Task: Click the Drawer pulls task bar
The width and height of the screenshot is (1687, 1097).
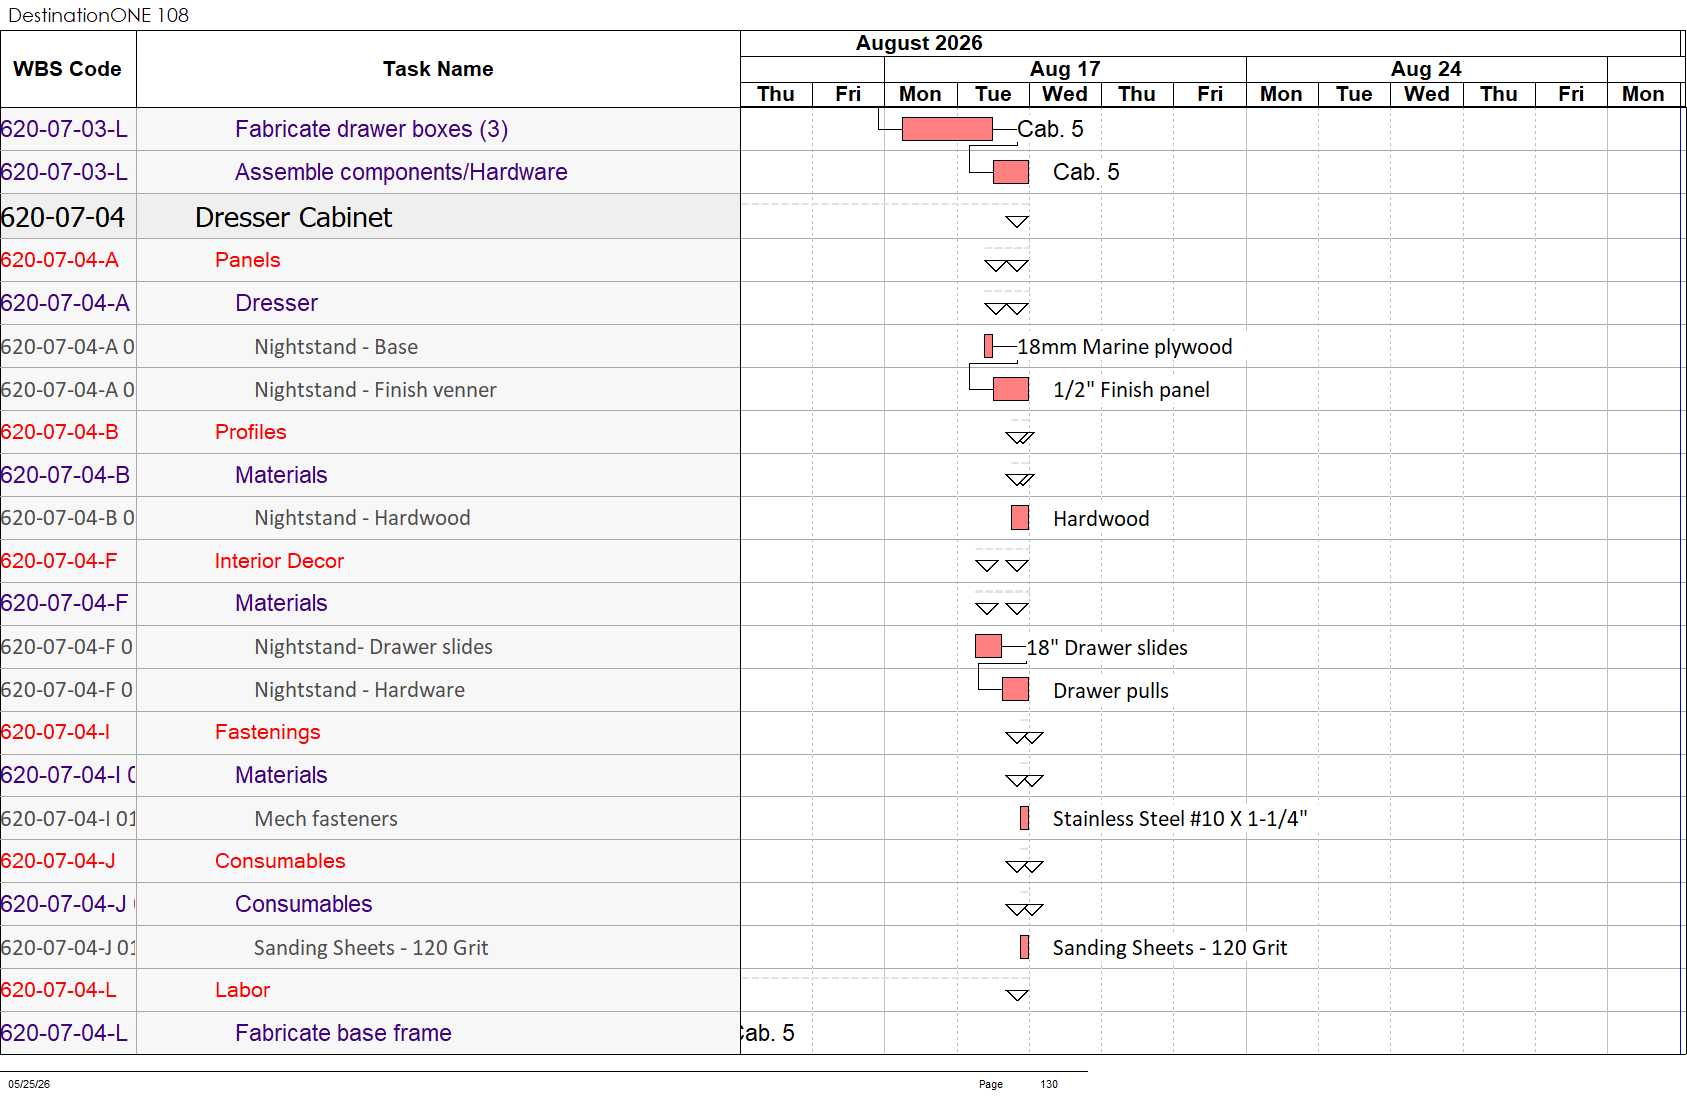Action: click(1015, 689)
